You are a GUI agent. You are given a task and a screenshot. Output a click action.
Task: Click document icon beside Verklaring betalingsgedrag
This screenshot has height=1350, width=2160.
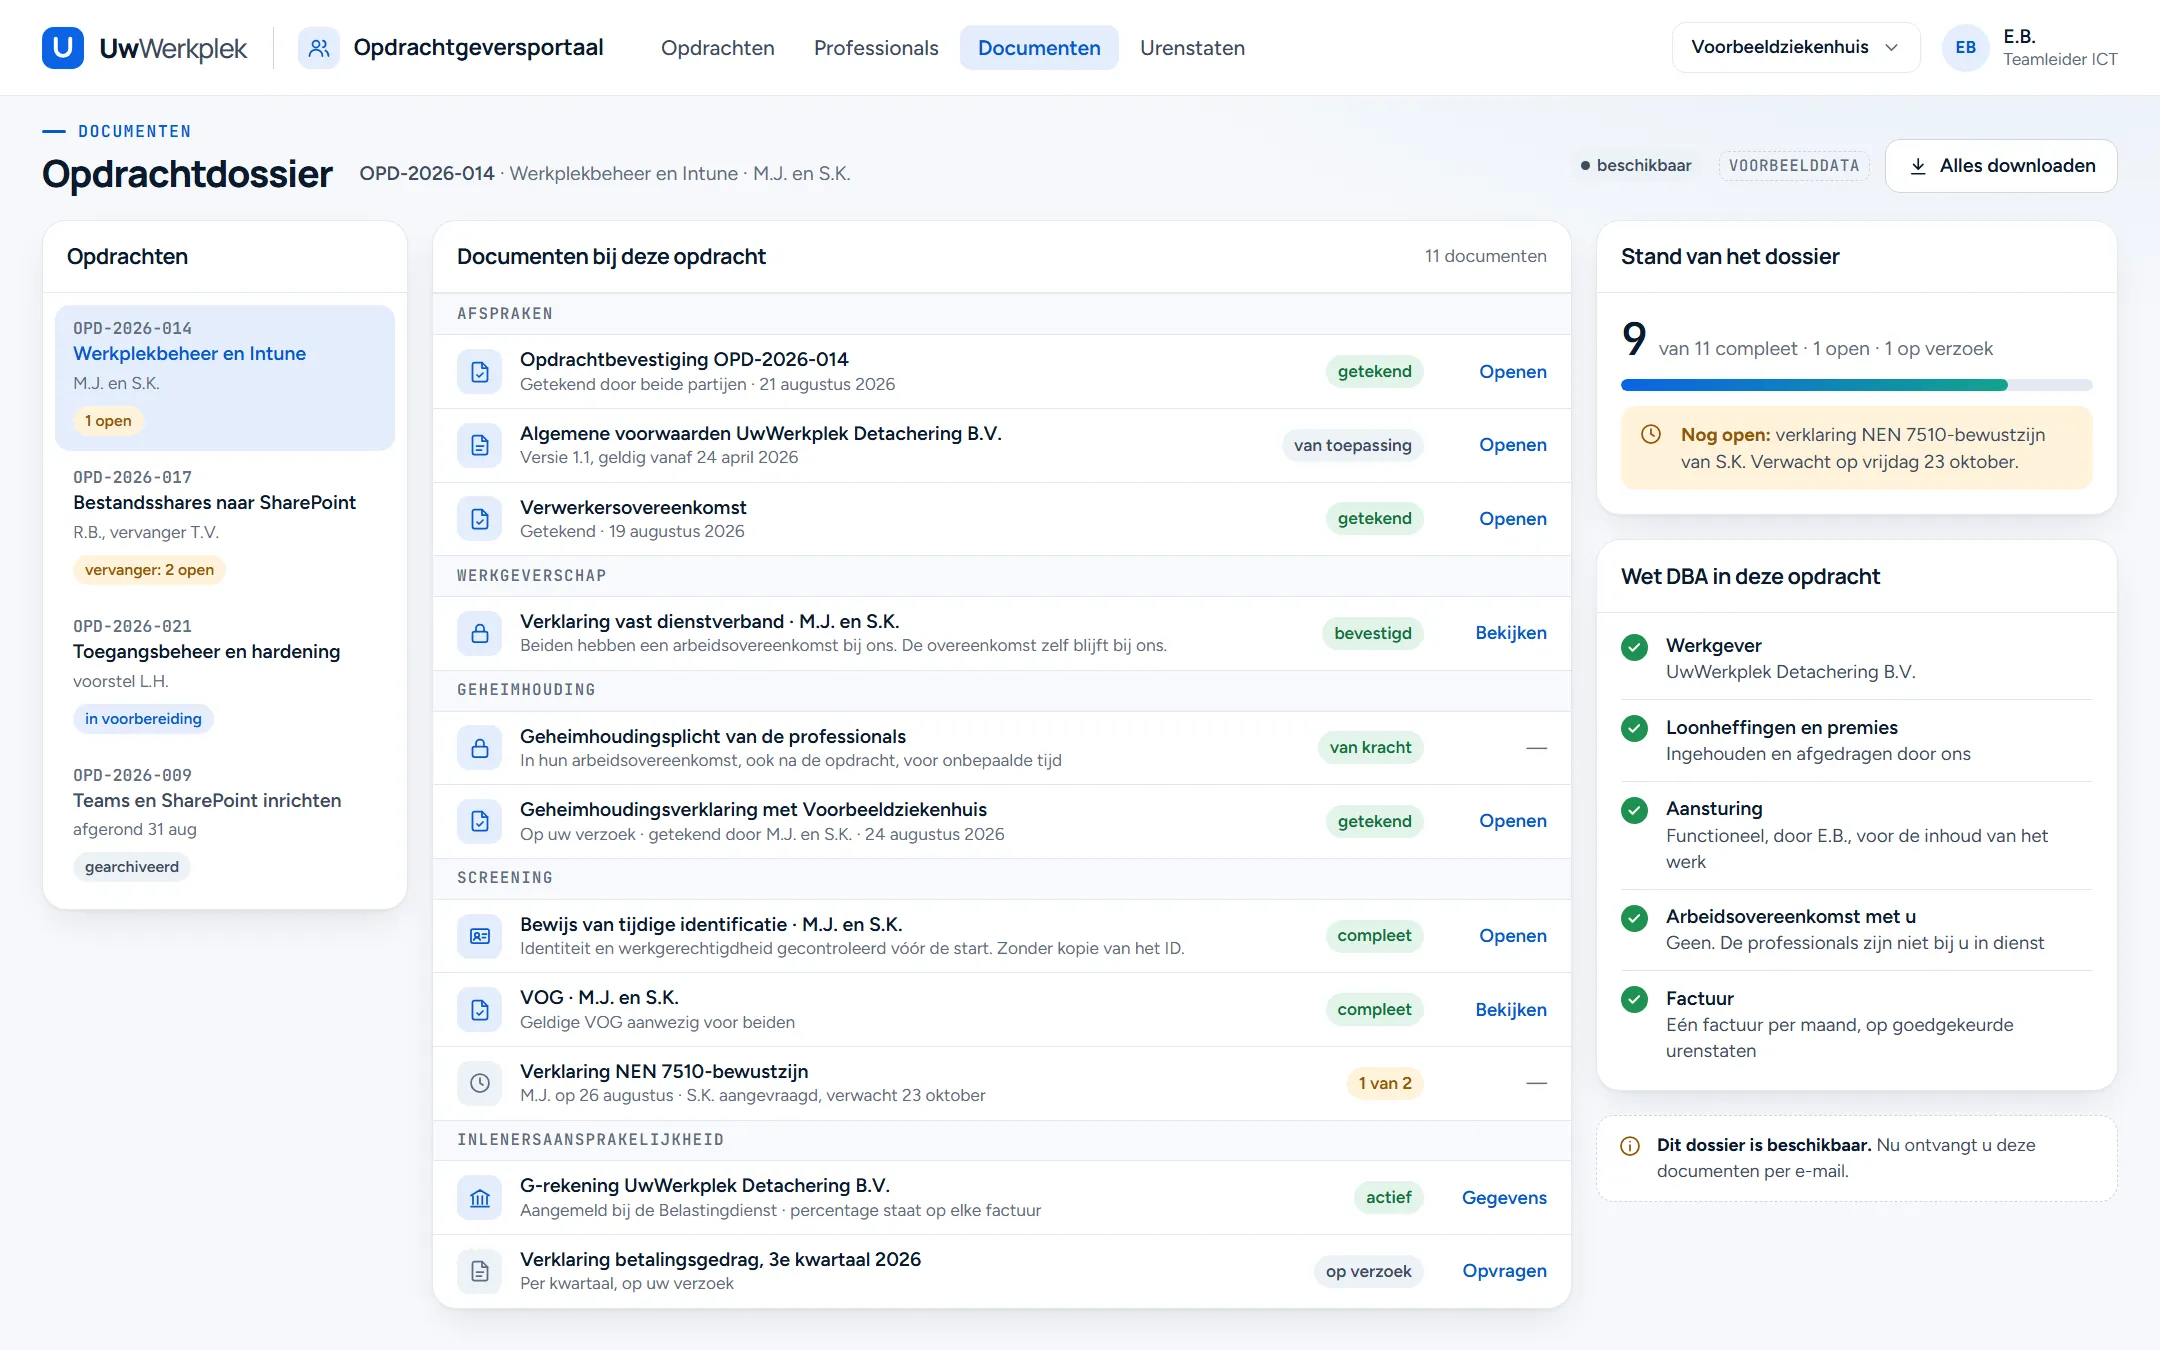(480, 1271)
